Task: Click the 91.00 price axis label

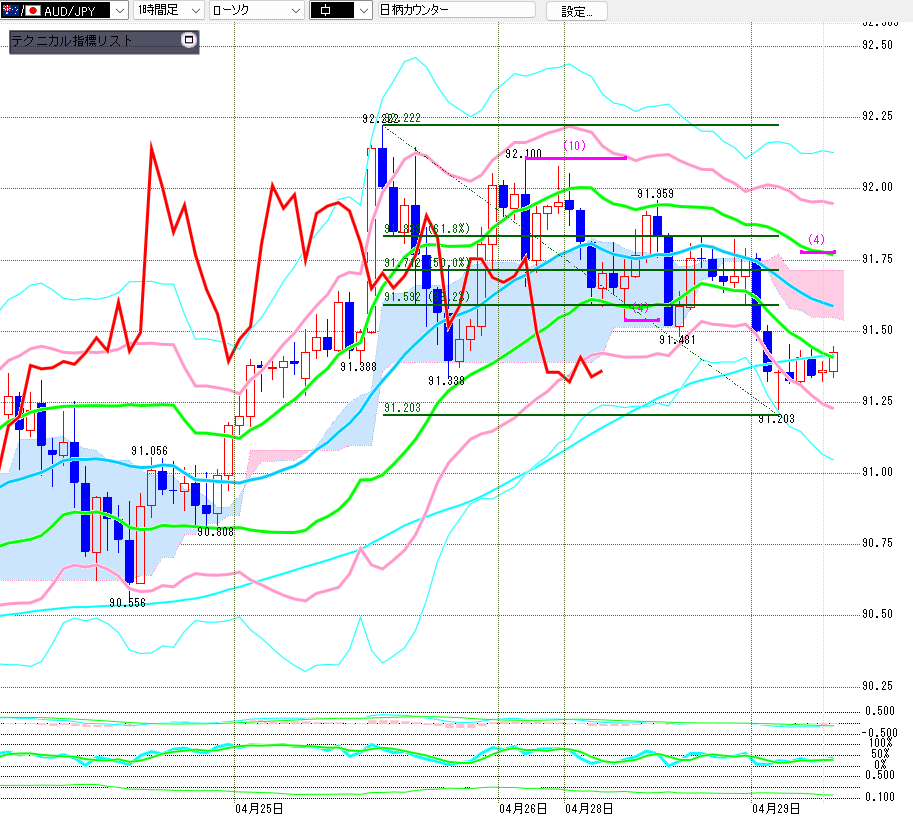Action: point(877,472)
